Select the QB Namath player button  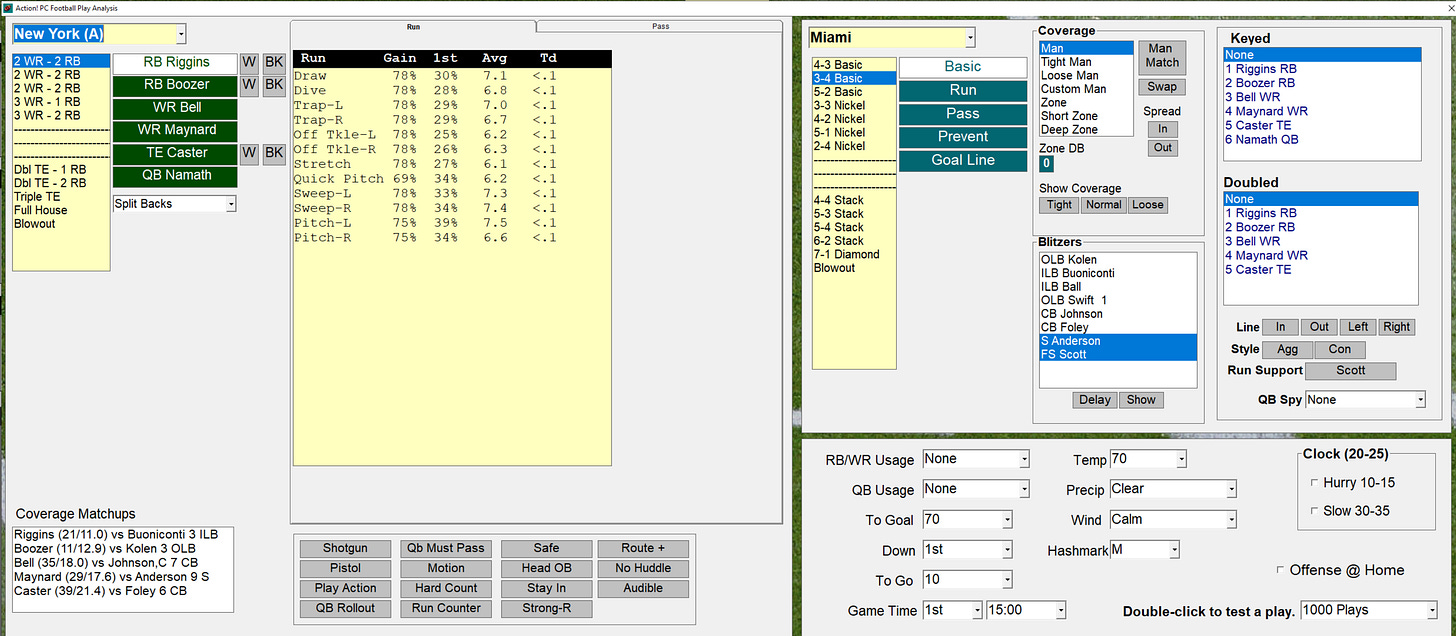pyautogui.click(x=175, y=175)
